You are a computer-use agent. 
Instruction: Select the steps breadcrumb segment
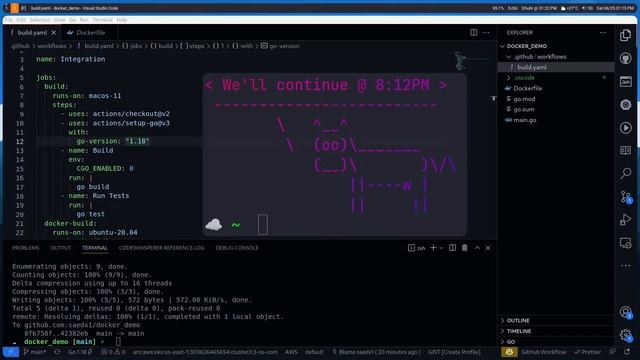192,46
